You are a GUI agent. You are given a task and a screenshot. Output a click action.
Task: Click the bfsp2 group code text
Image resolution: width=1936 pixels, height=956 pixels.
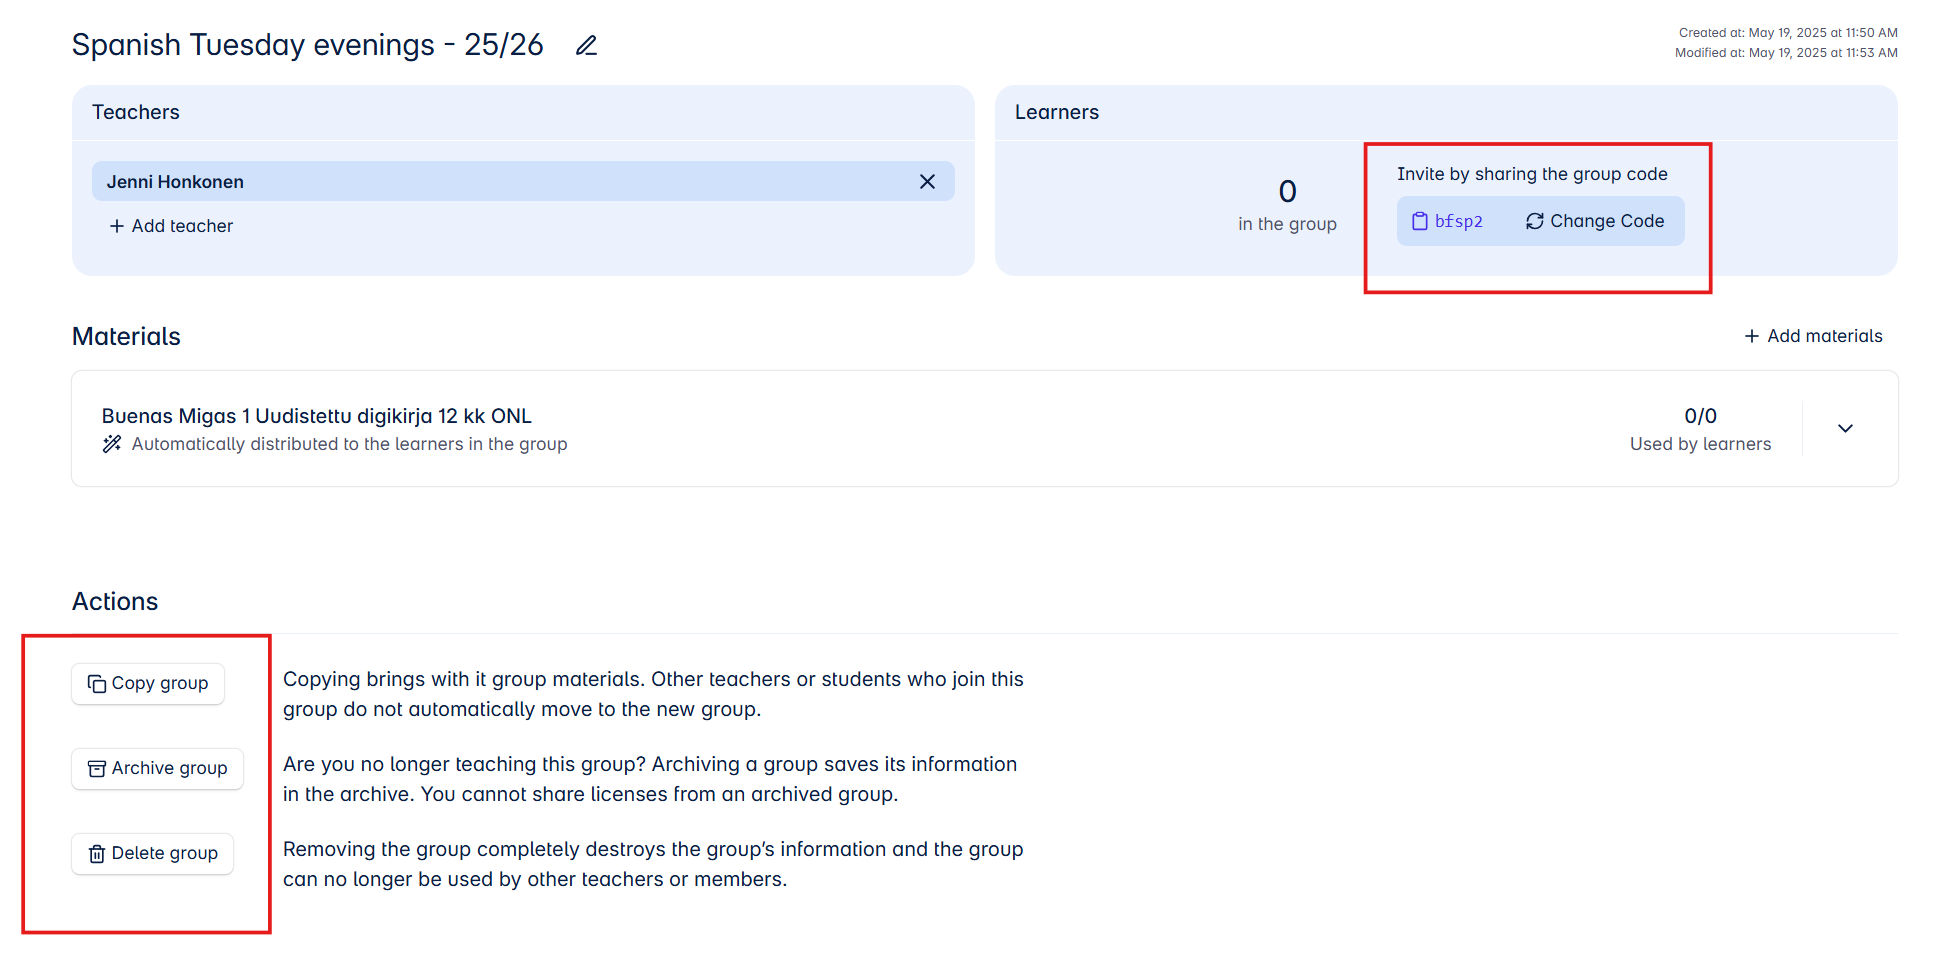pyautogui.click(x=1458, y=221)
